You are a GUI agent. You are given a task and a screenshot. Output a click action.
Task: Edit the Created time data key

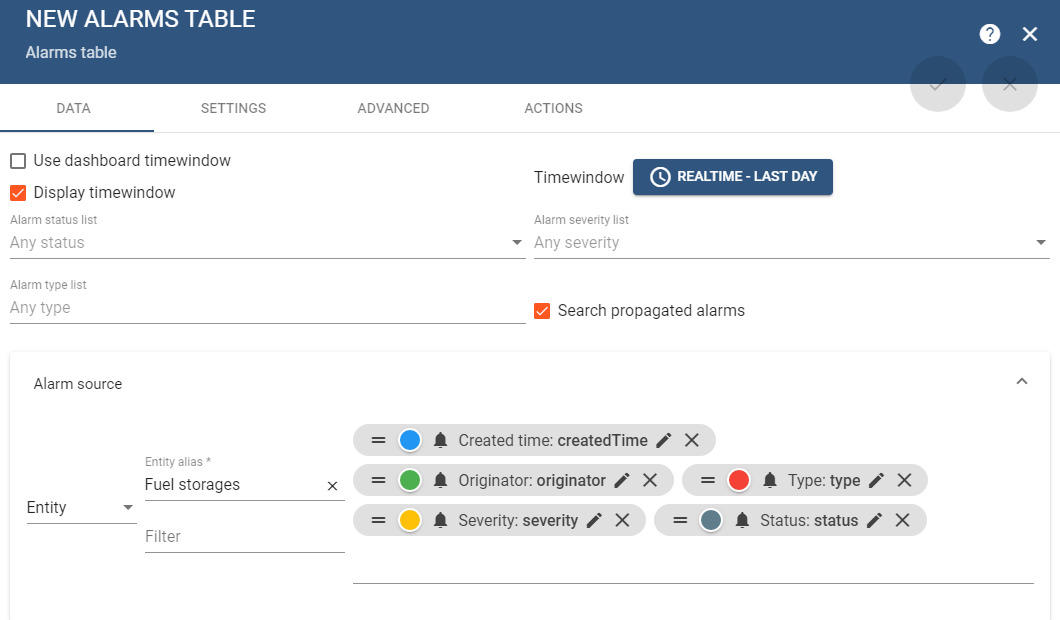664,440
